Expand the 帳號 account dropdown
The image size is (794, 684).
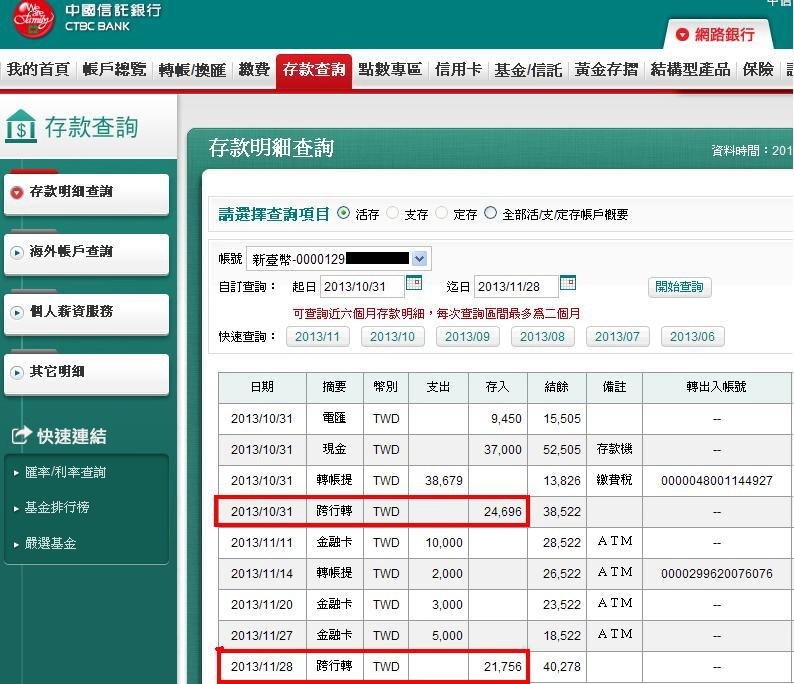[419, 259]
